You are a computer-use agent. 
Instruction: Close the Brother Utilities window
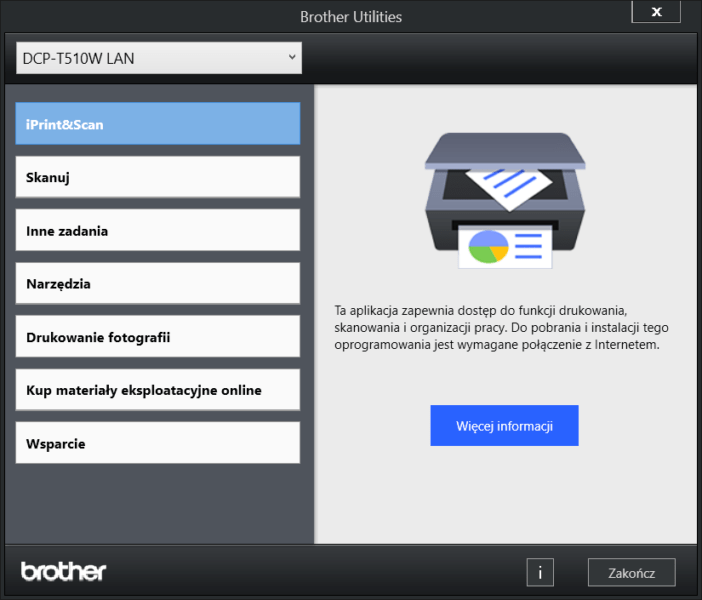coord(656,11)
